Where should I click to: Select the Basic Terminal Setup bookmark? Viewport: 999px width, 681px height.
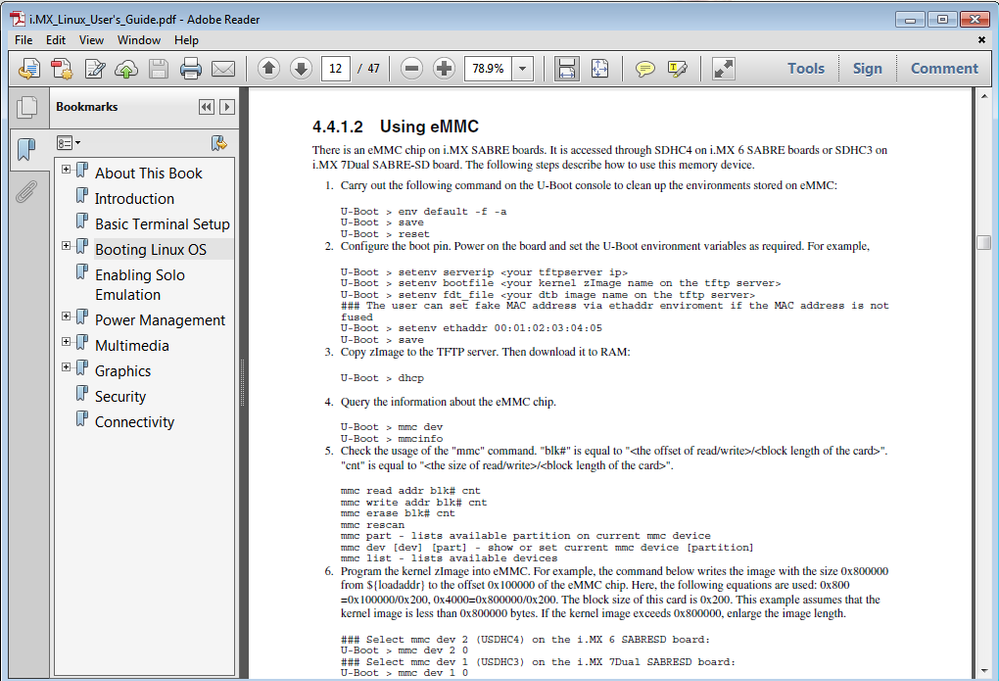[162, 224]
